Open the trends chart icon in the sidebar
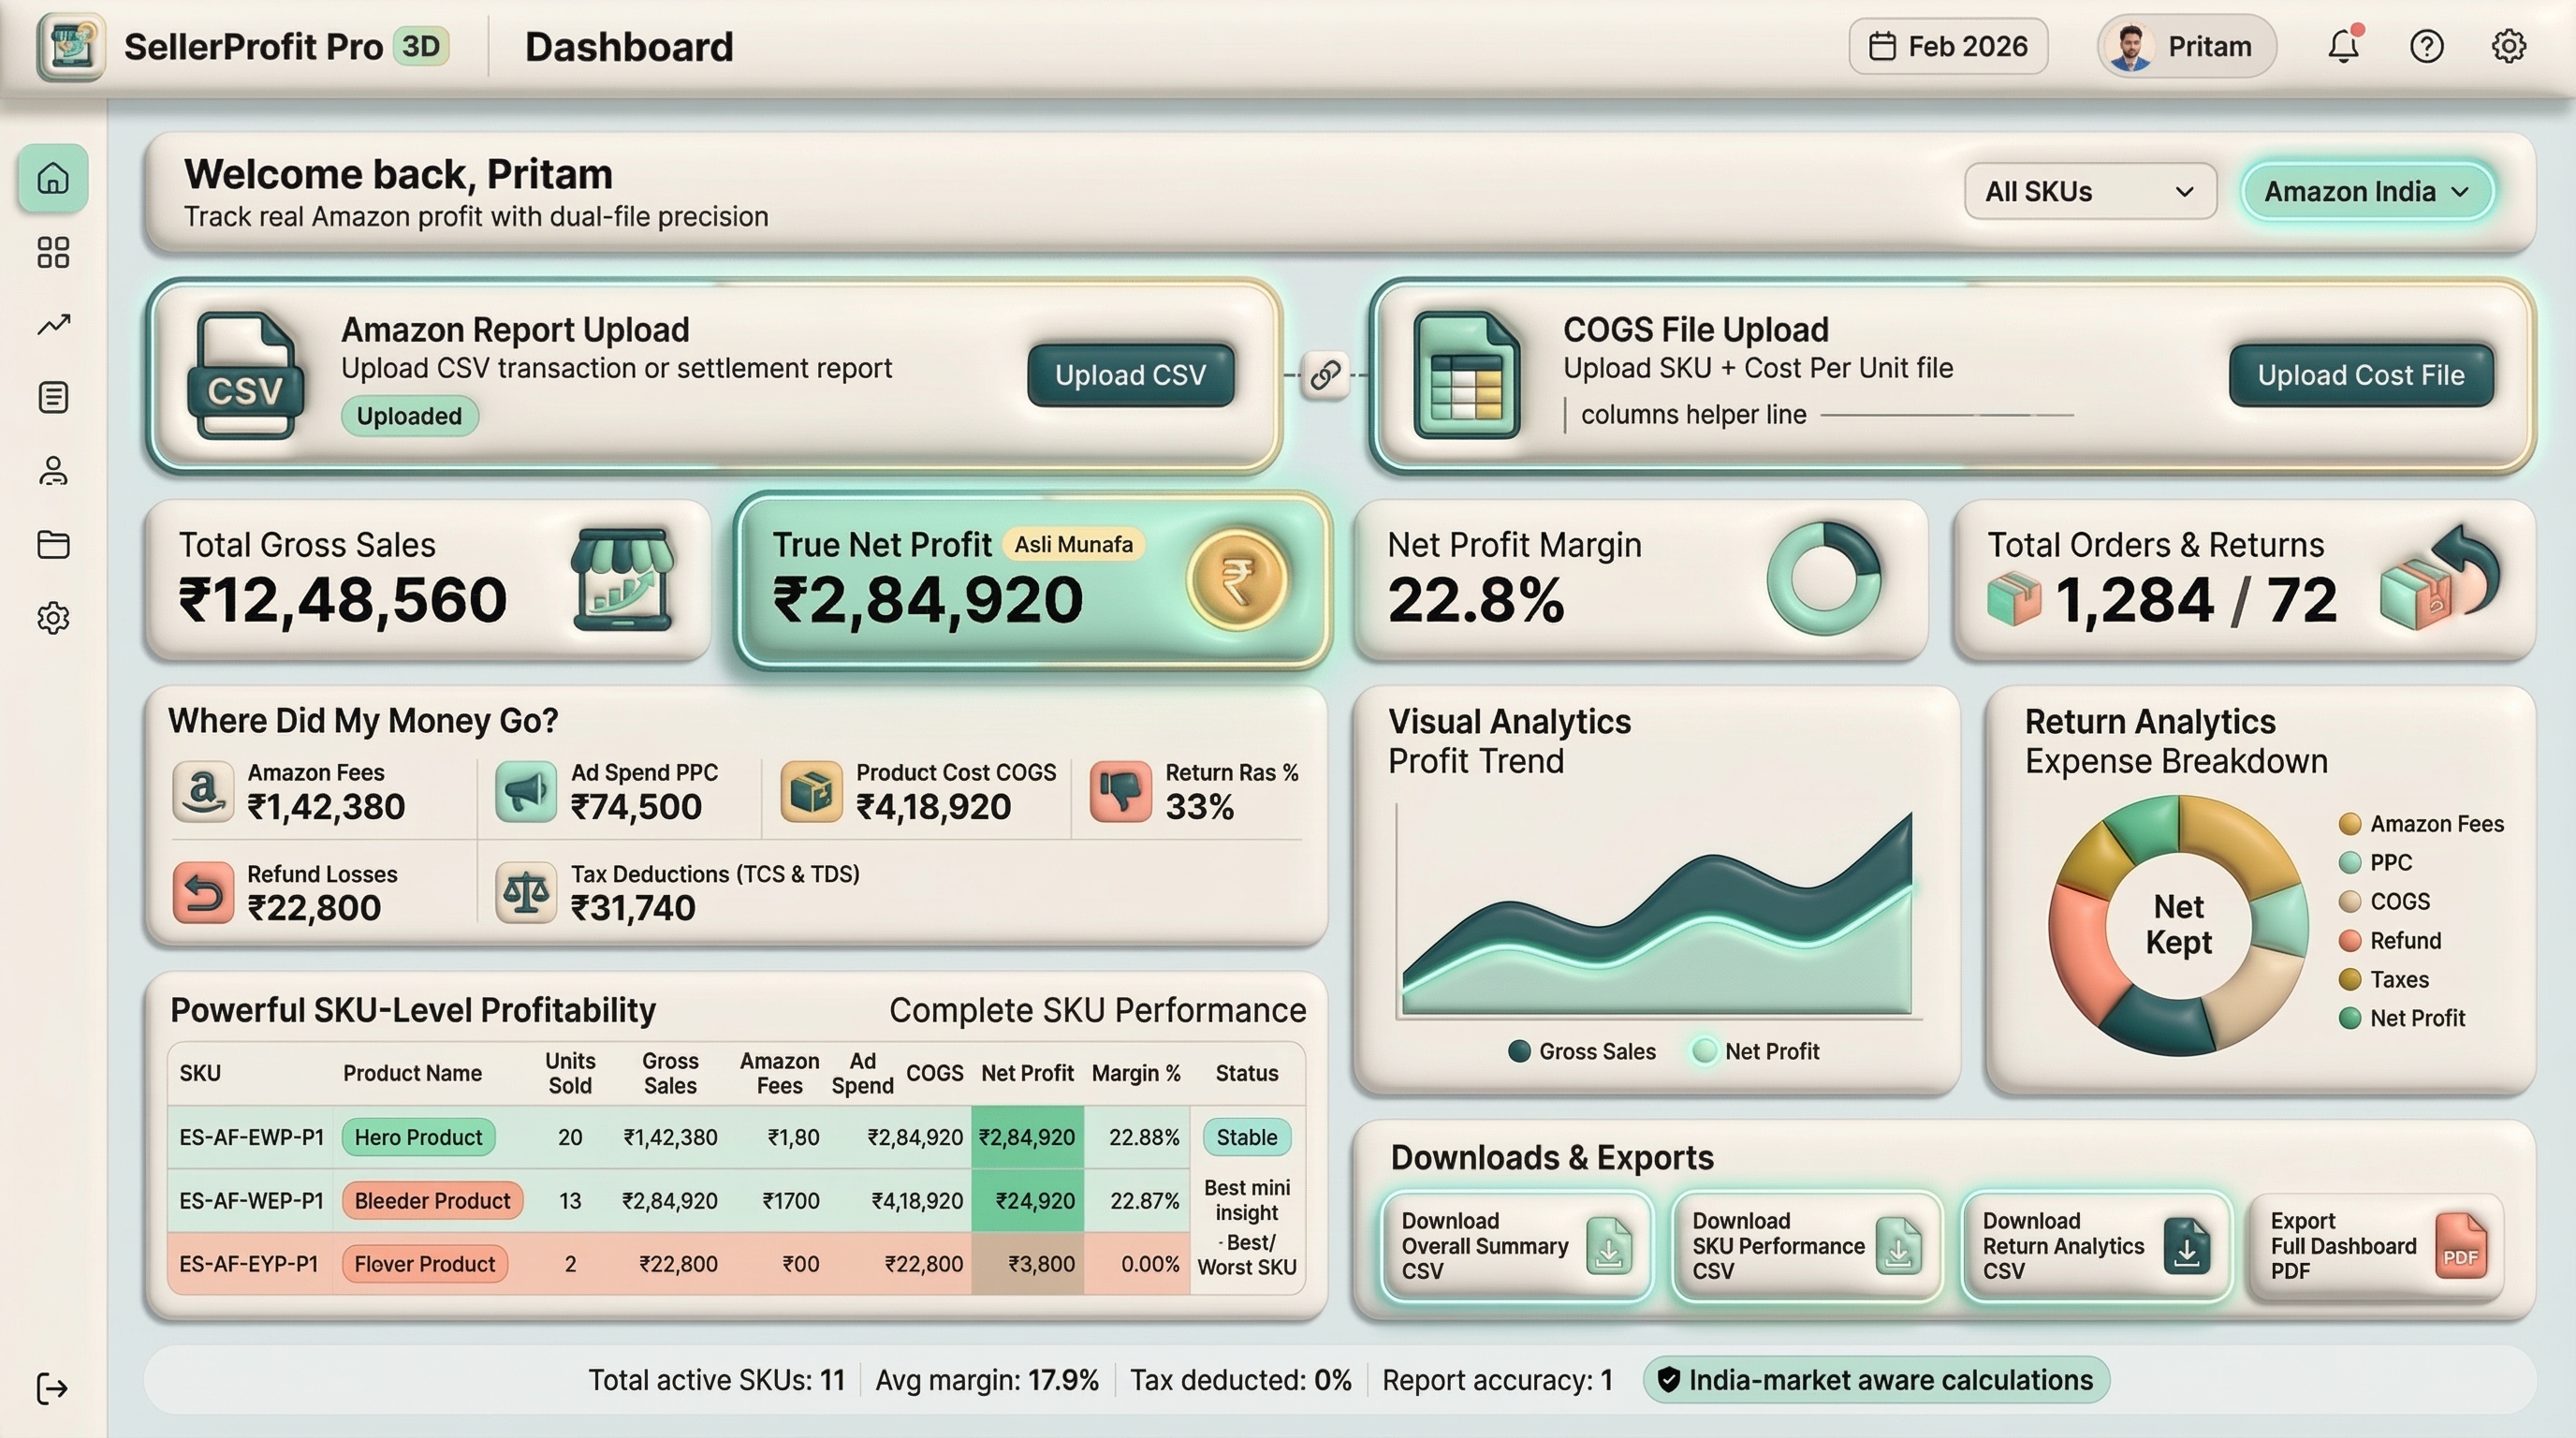2576x1438 pixels. [x=52, y=324]
